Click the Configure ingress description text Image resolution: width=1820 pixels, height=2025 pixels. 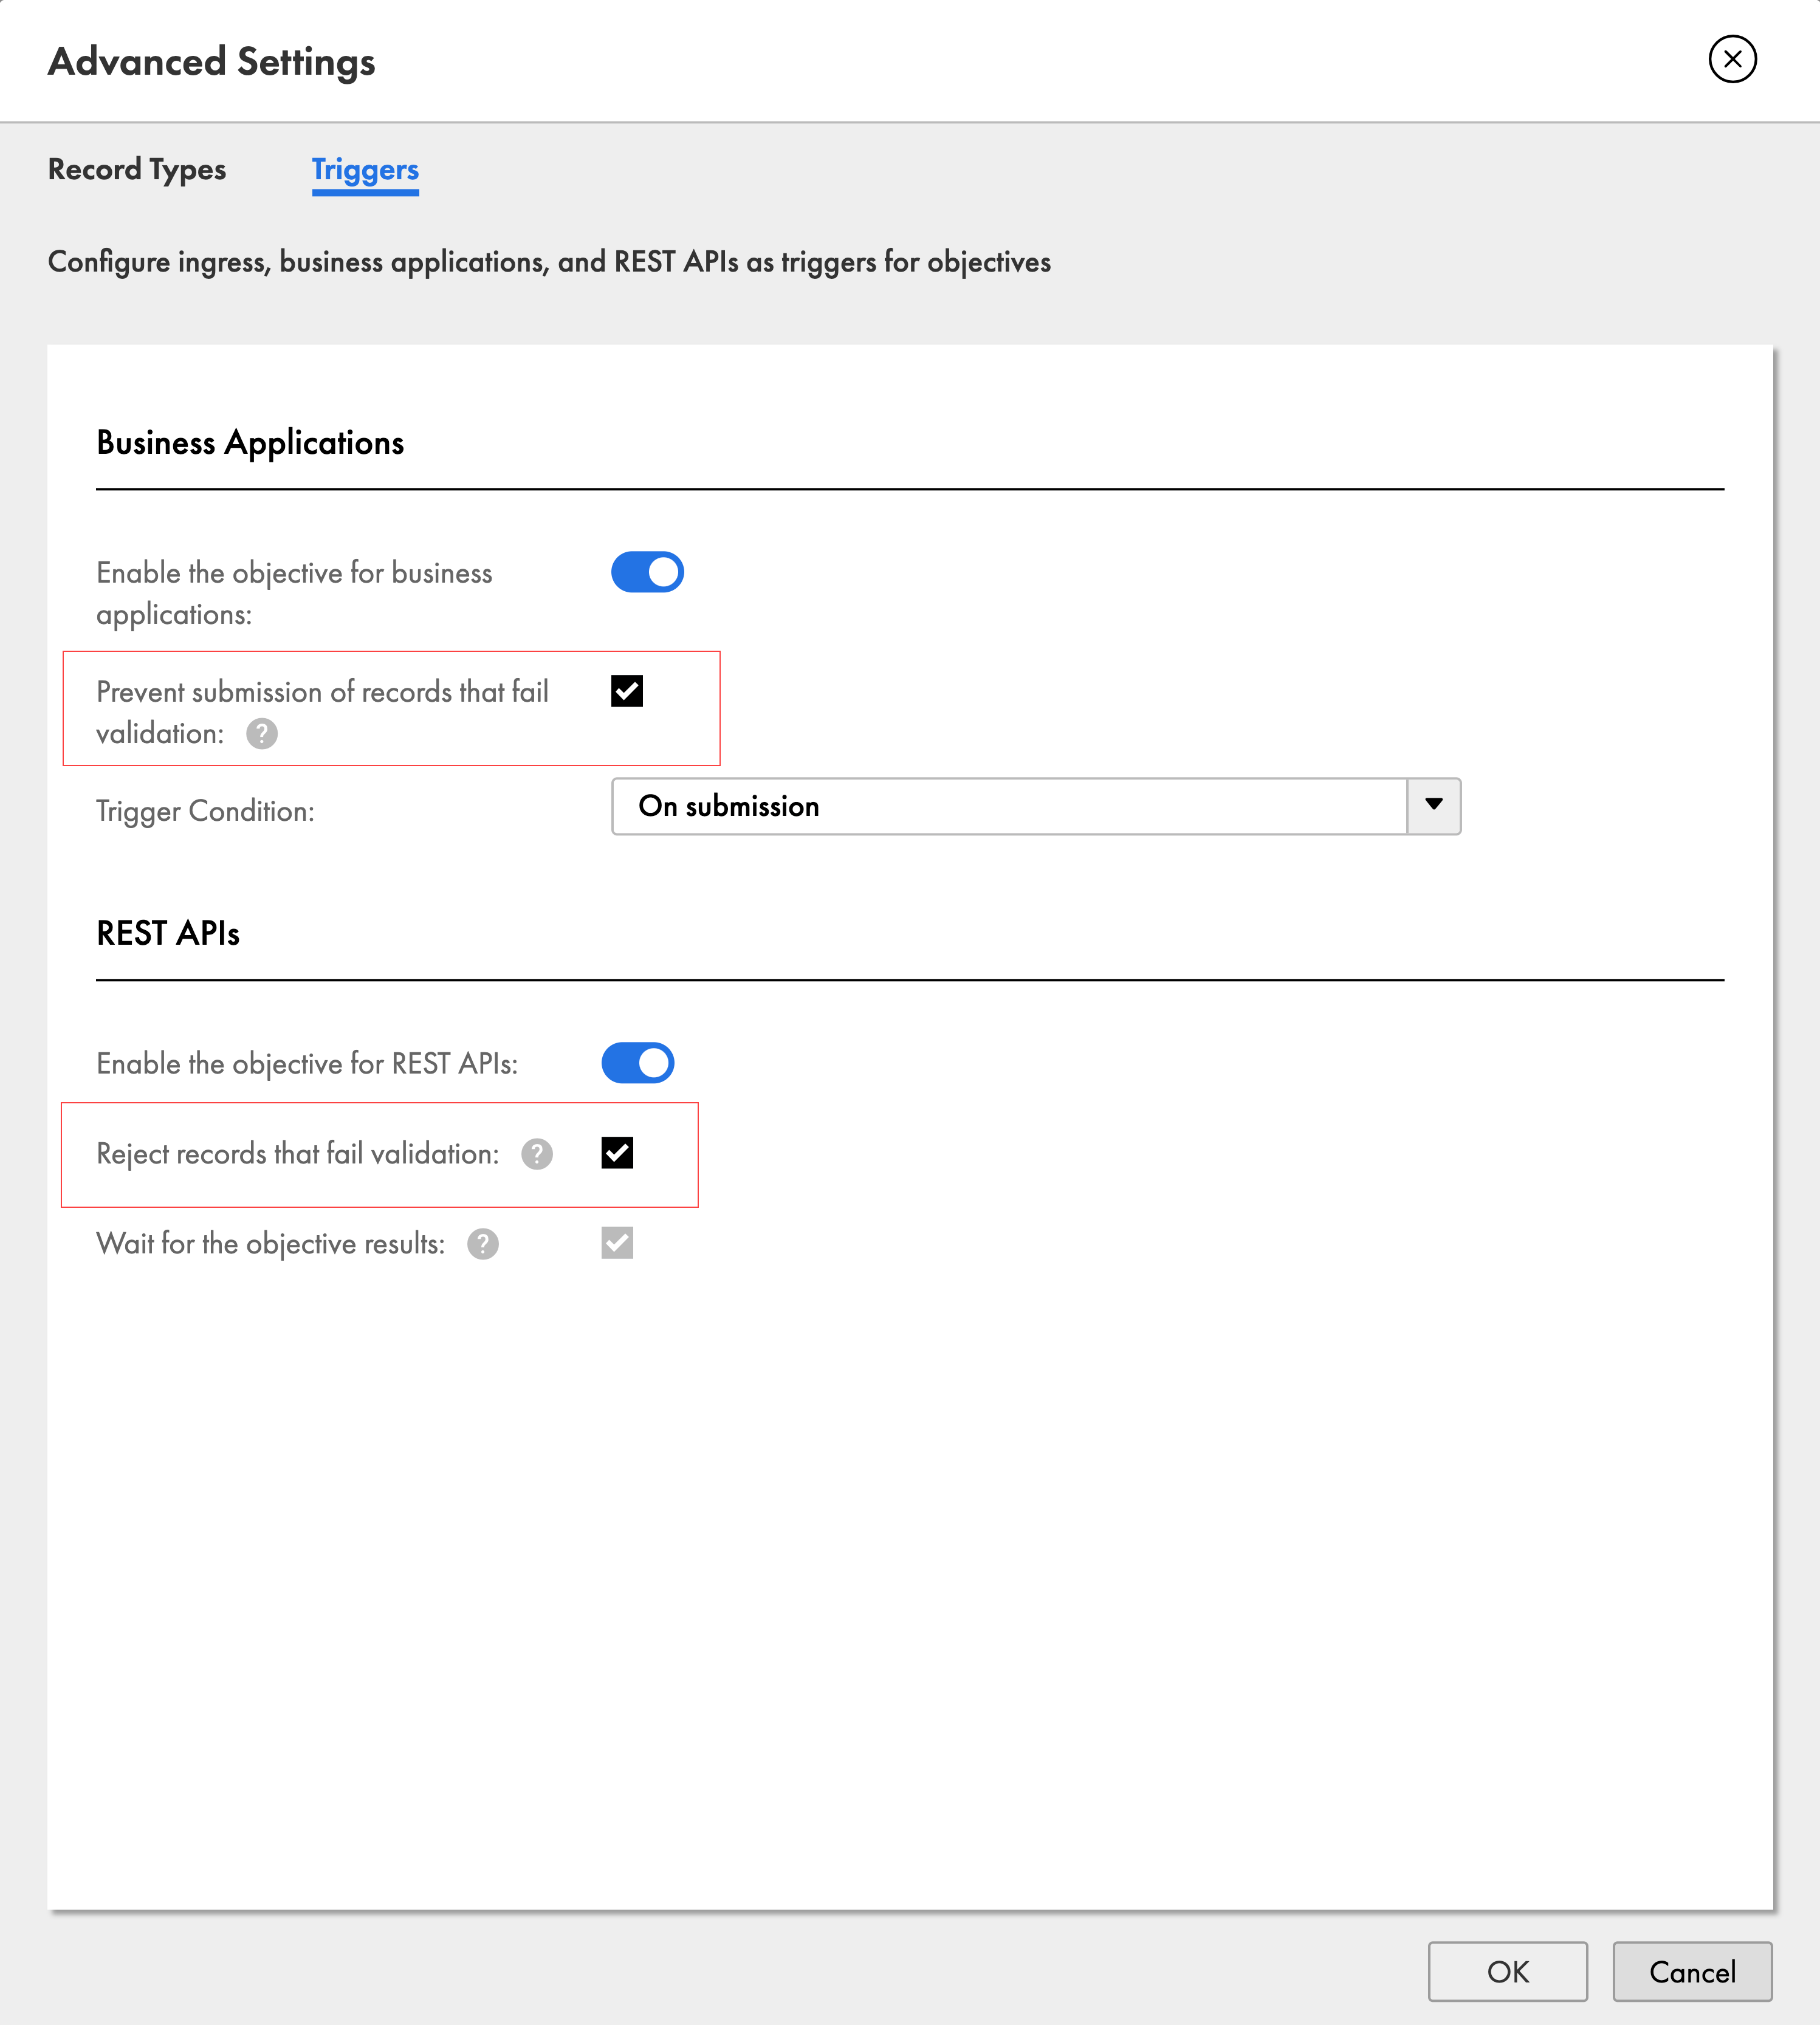click(549, 262)
